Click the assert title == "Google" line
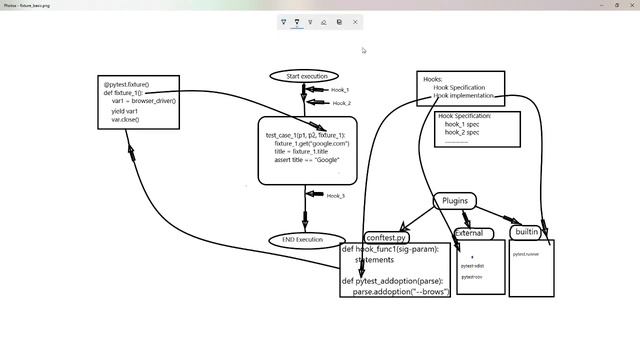Viewport: 640px width, 360px height. tap(307, 160)
